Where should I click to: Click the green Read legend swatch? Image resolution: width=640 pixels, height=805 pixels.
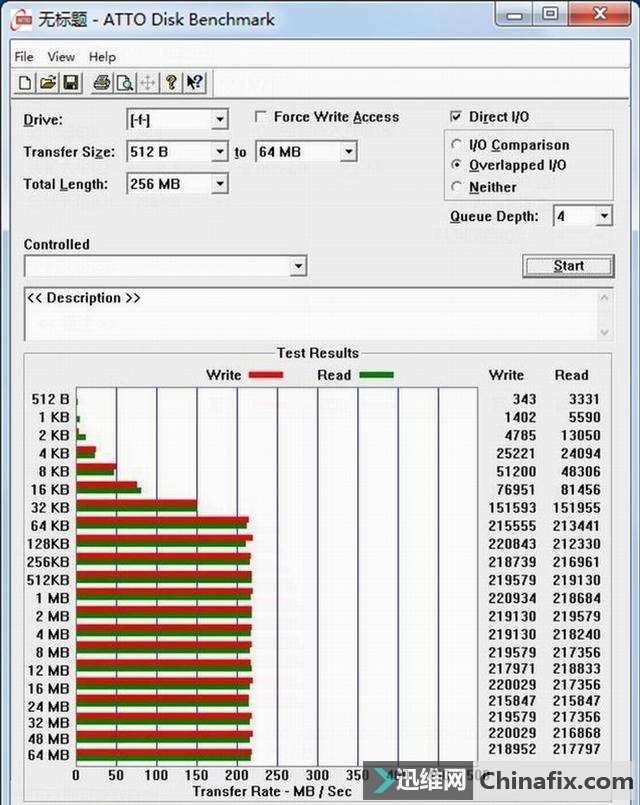tap(377, 375)
